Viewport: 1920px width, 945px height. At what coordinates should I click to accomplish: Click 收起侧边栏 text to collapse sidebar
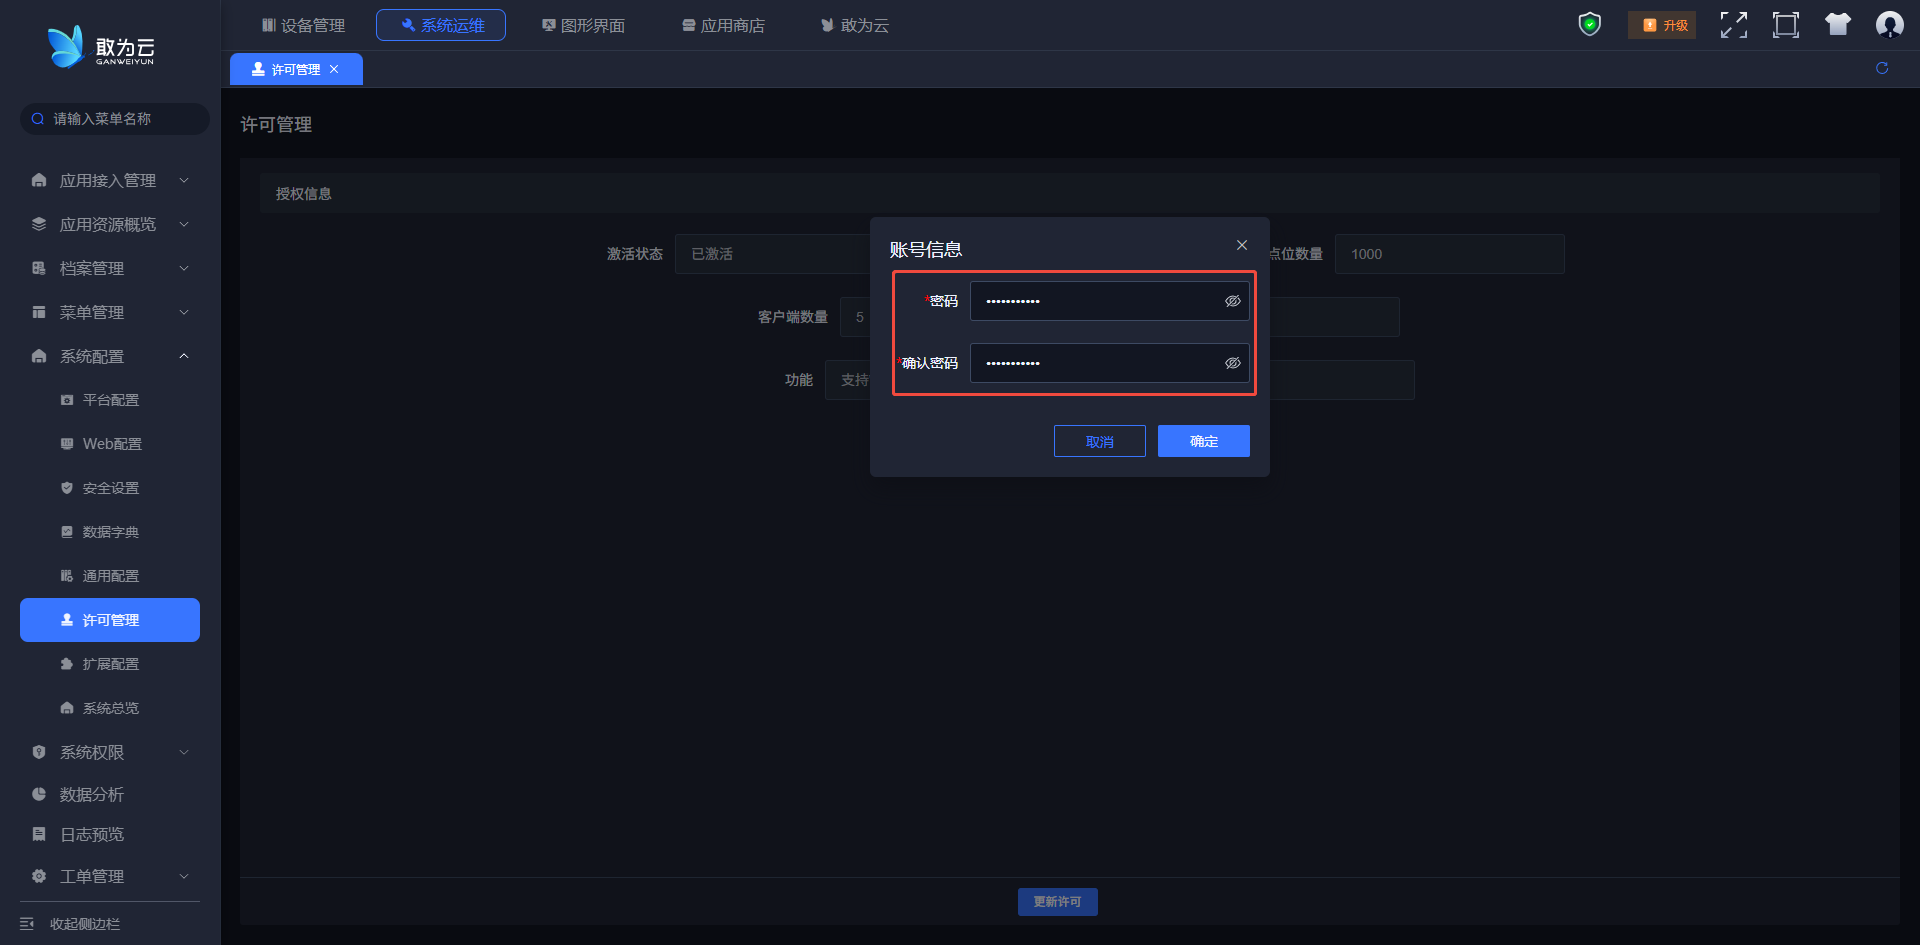[85, 924]
